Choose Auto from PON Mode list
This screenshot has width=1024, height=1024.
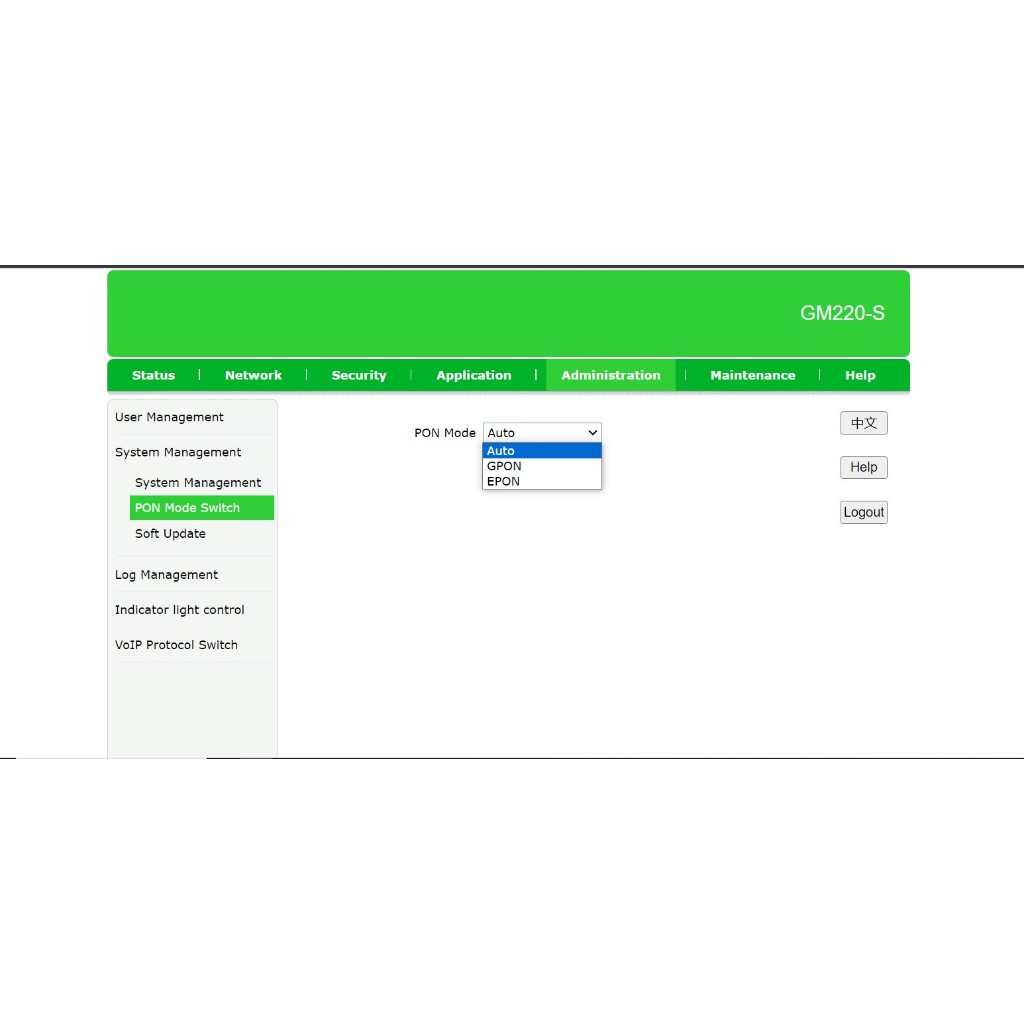pyautogui.click(x=541, y=451)
